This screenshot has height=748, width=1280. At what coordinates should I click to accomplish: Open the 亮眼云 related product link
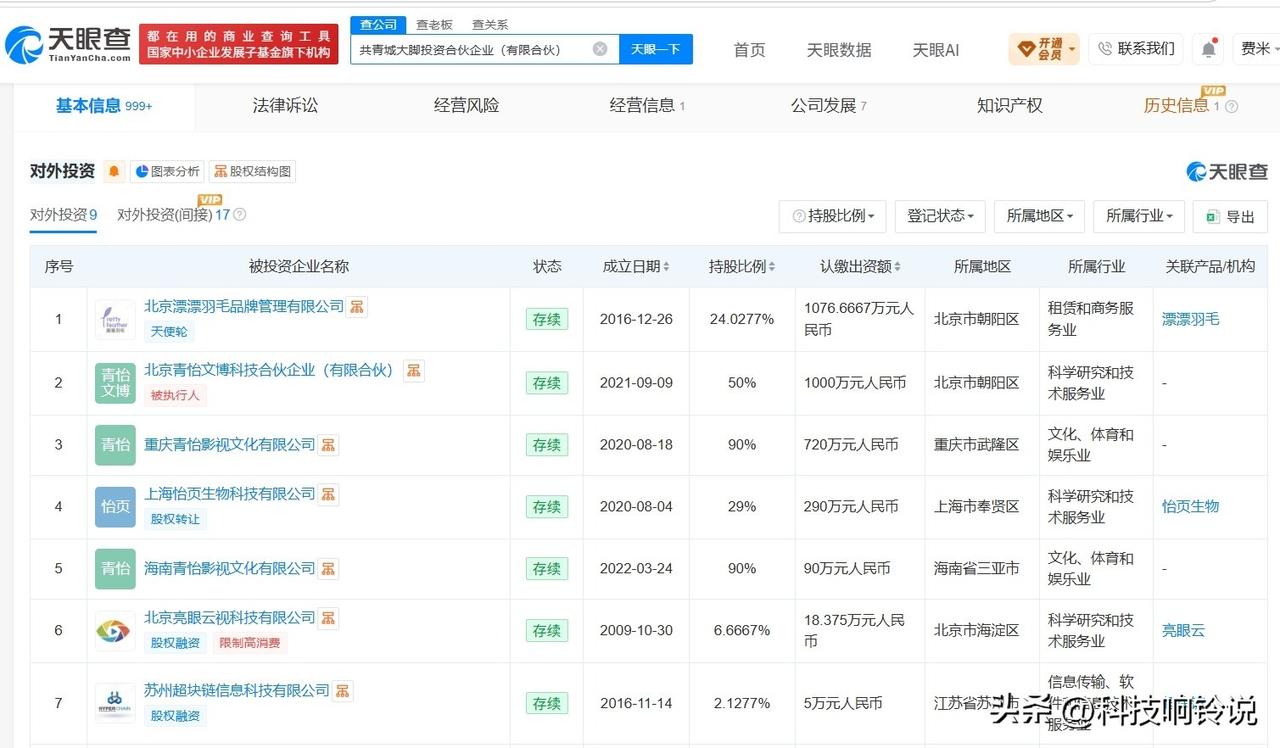click(1183, 631)
